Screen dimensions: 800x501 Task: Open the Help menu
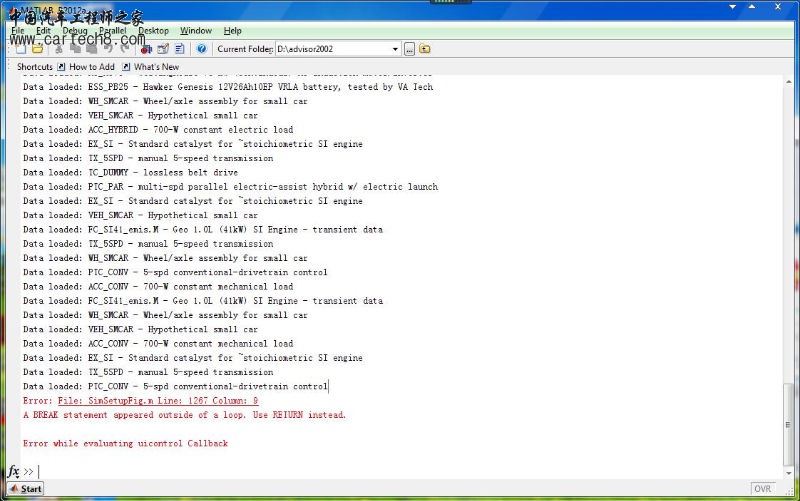point(233,31)
